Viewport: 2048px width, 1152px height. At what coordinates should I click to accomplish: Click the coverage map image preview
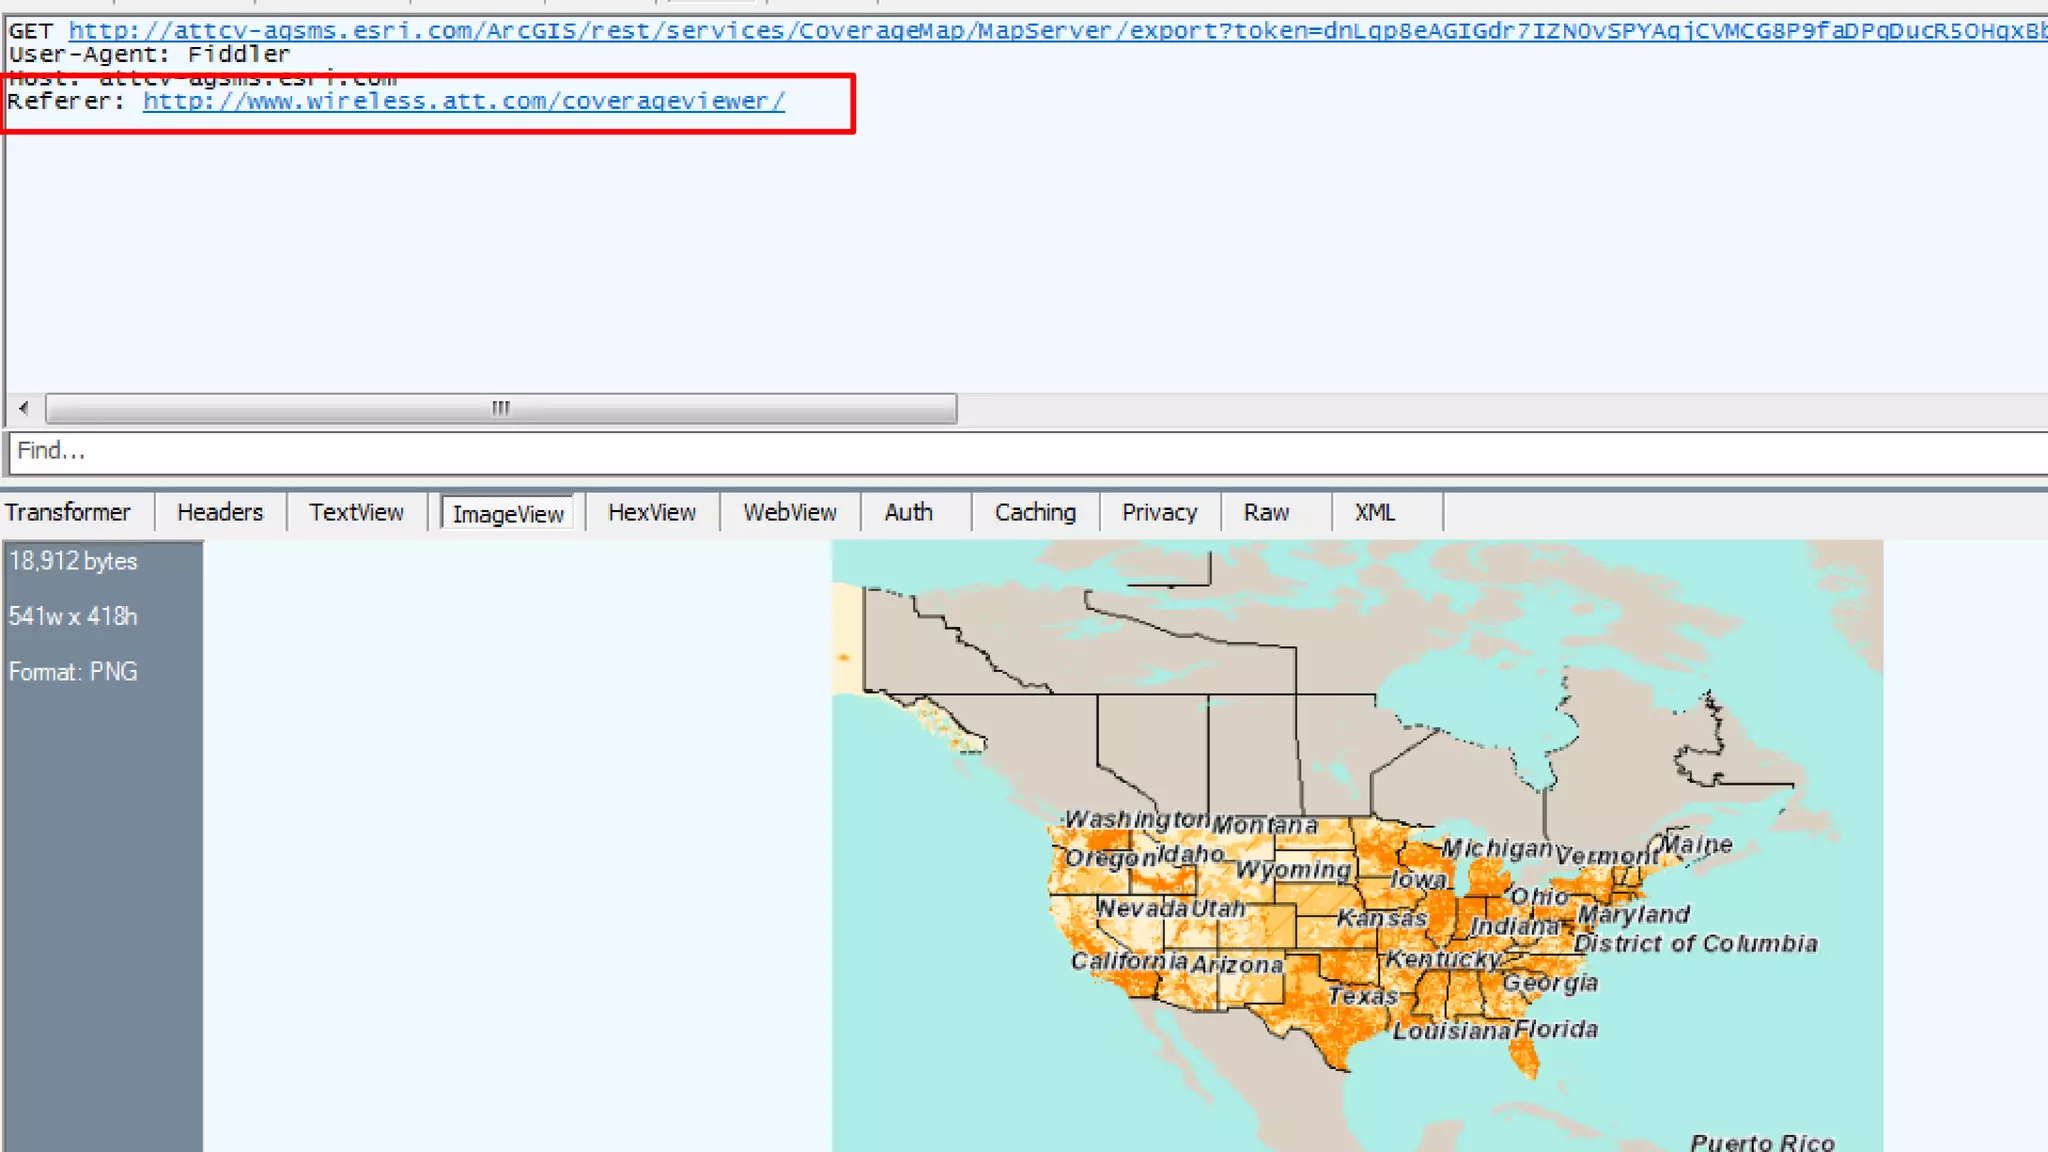[1357, 845]
